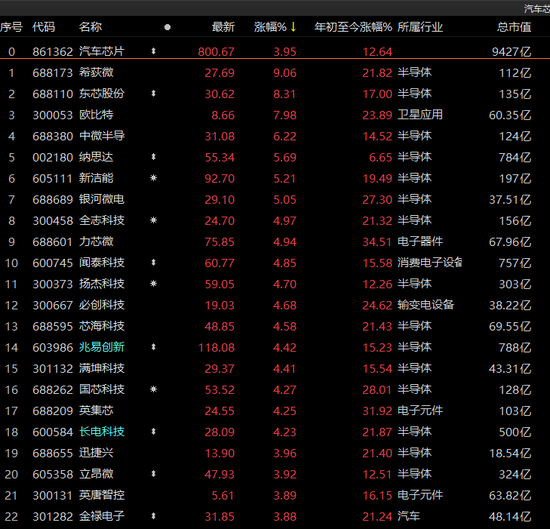
Task: Click the 名称 column header
Action: coord(90,27)
